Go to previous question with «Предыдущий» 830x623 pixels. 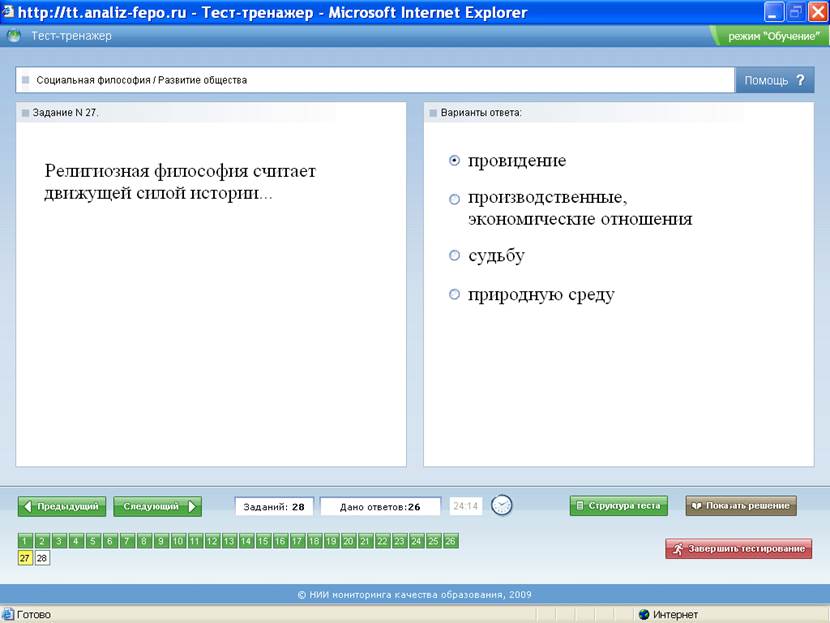click(x=62, y=506)
